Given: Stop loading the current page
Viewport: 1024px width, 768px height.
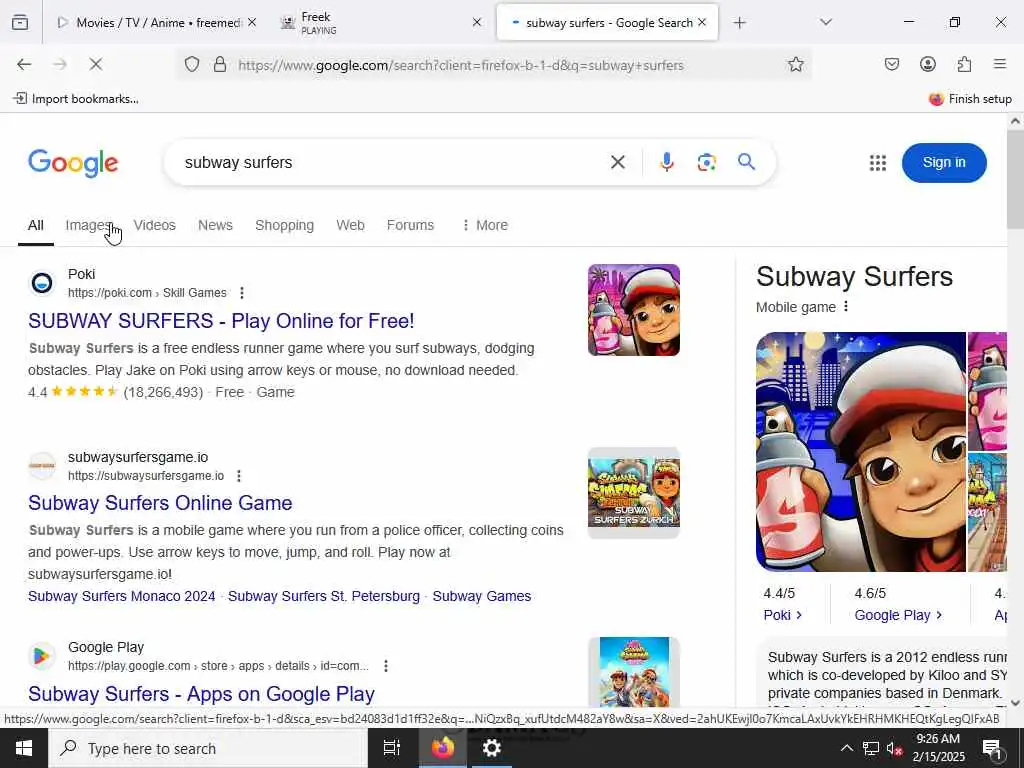Looking at the screenshot, I should coord(95,64).
